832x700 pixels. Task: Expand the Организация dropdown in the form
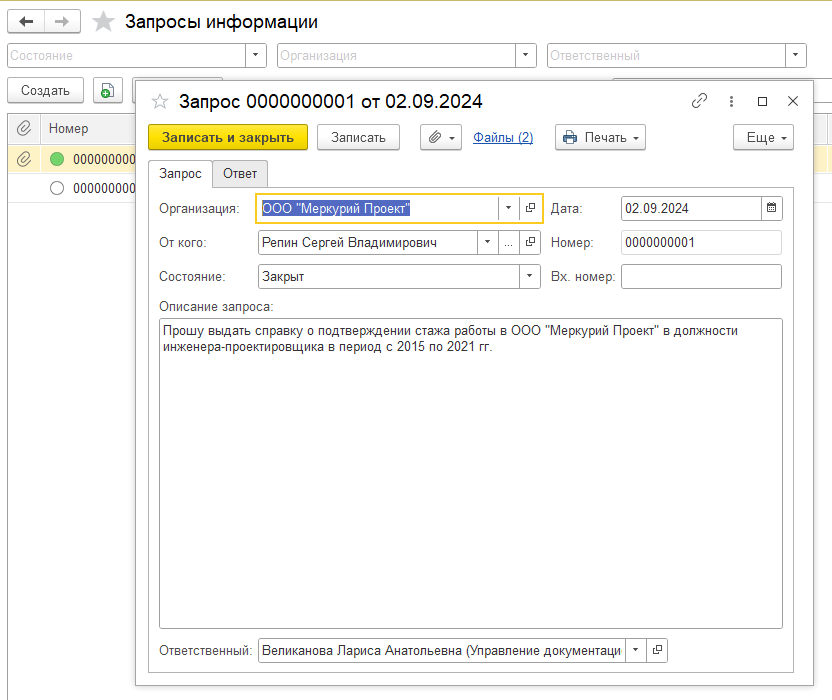tap(508, 208)
